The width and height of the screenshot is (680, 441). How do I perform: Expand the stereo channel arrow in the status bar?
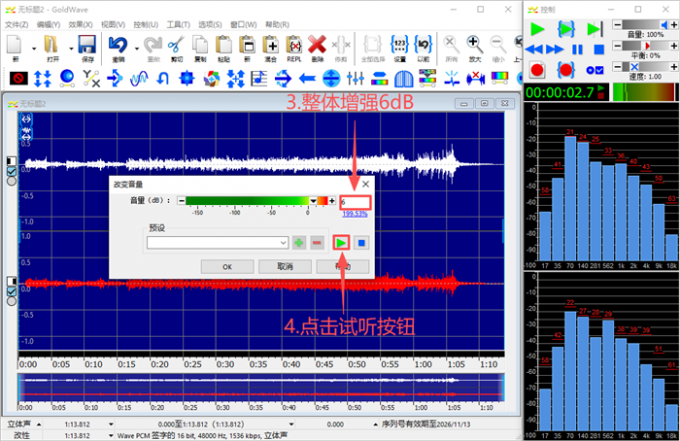39,424
